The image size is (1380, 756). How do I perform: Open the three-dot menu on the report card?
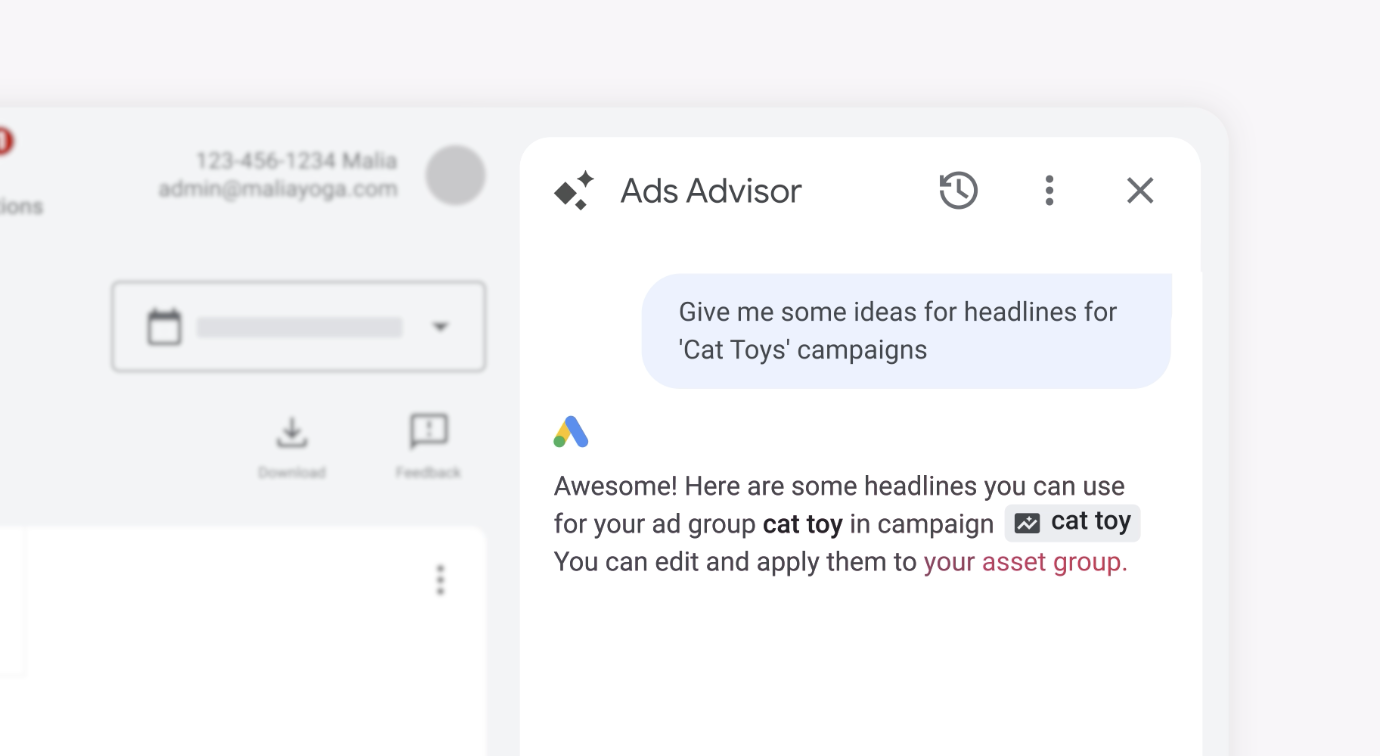(x=440, y=580)
